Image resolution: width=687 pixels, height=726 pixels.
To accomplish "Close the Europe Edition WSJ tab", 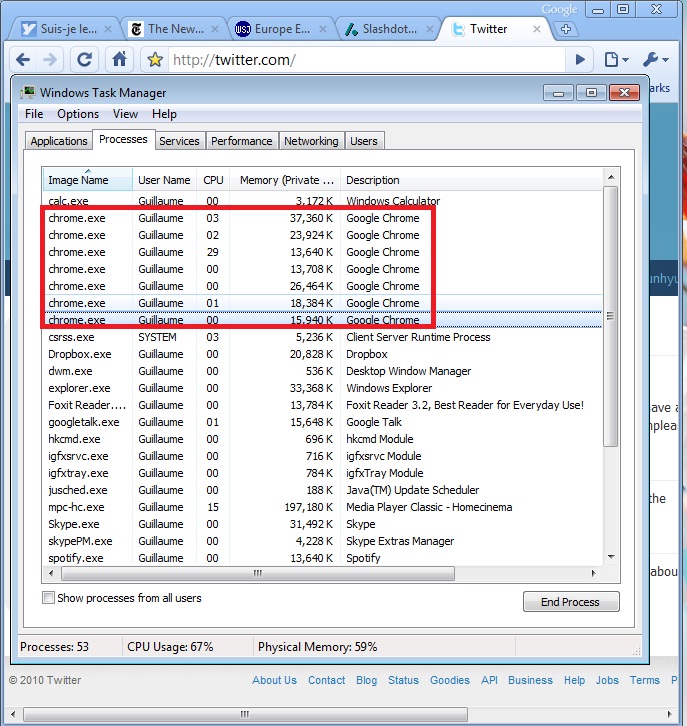I will point(323,29).
